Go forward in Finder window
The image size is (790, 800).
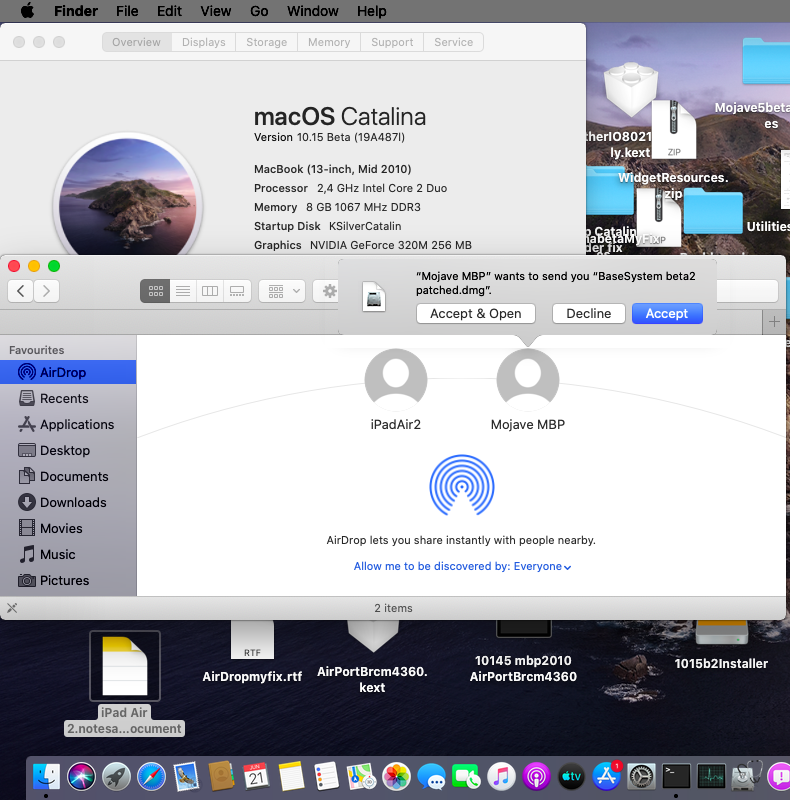[46, 291]
